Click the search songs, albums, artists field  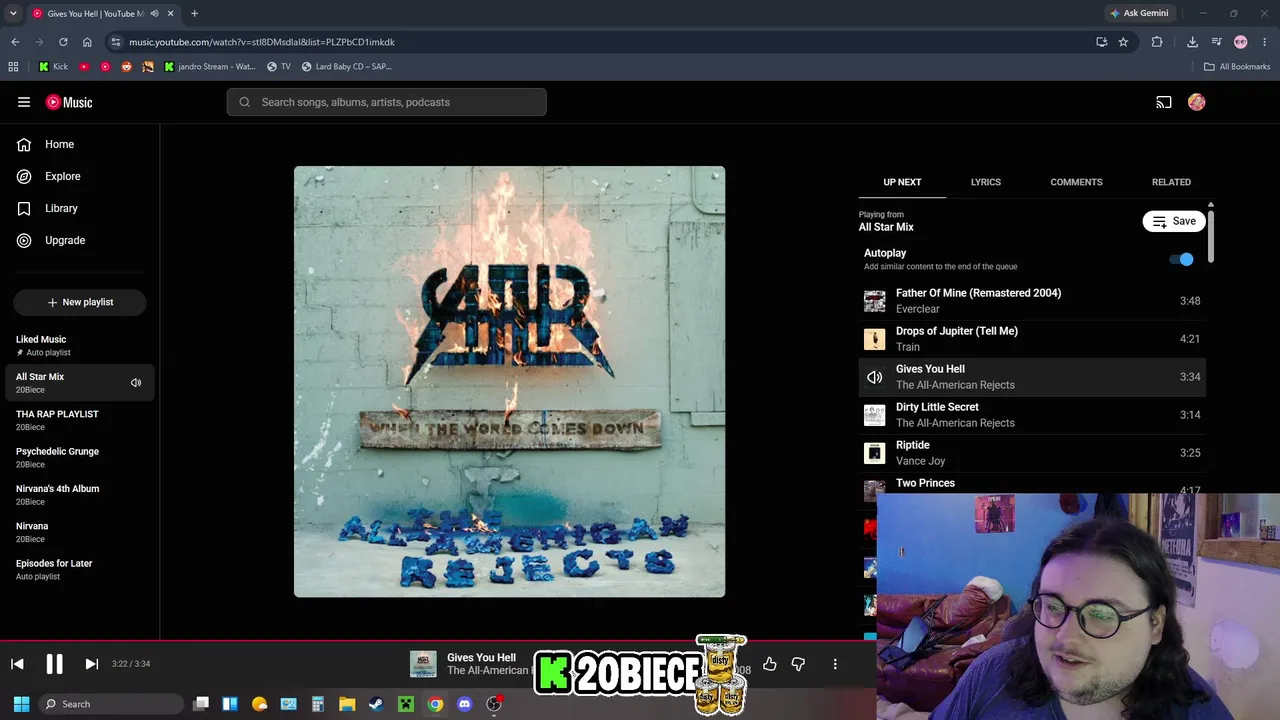pos(386,102)
